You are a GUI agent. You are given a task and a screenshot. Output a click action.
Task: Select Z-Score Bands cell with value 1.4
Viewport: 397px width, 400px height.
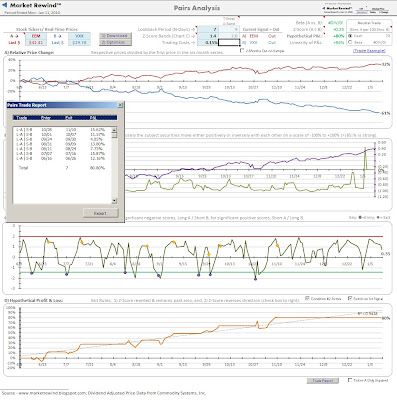click(x=208, y=36)
